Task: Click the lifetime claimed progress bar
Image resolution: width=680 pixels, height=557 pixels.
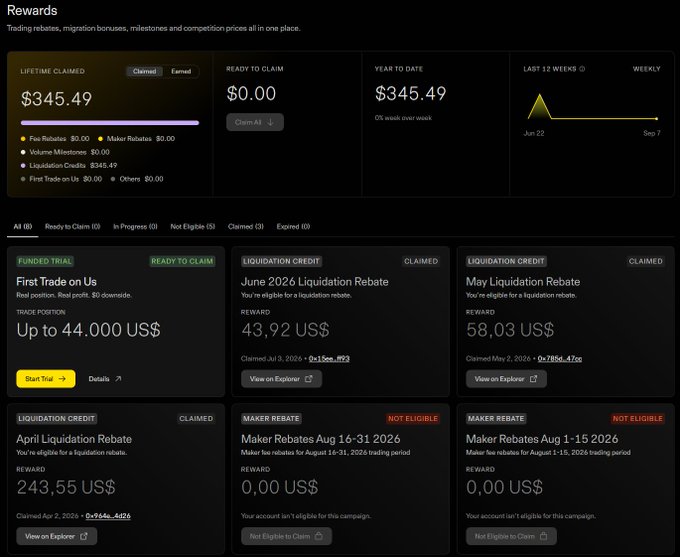Action: coord(110,123)
